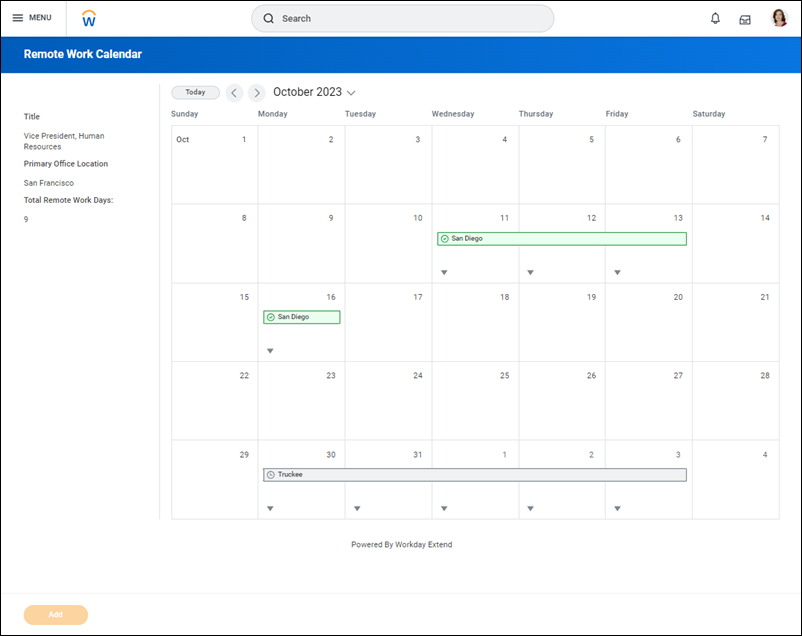Expand dropdown arrow under October 16
The image size is (802, 636).
[270, 351]
